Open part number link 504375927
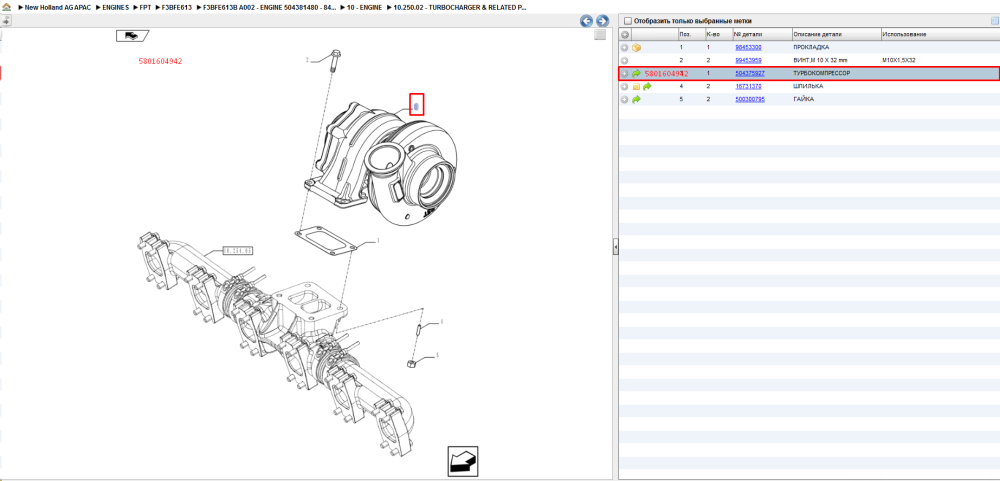Image resolution: width=1000 pixels, height=481 pixels. 749,73
